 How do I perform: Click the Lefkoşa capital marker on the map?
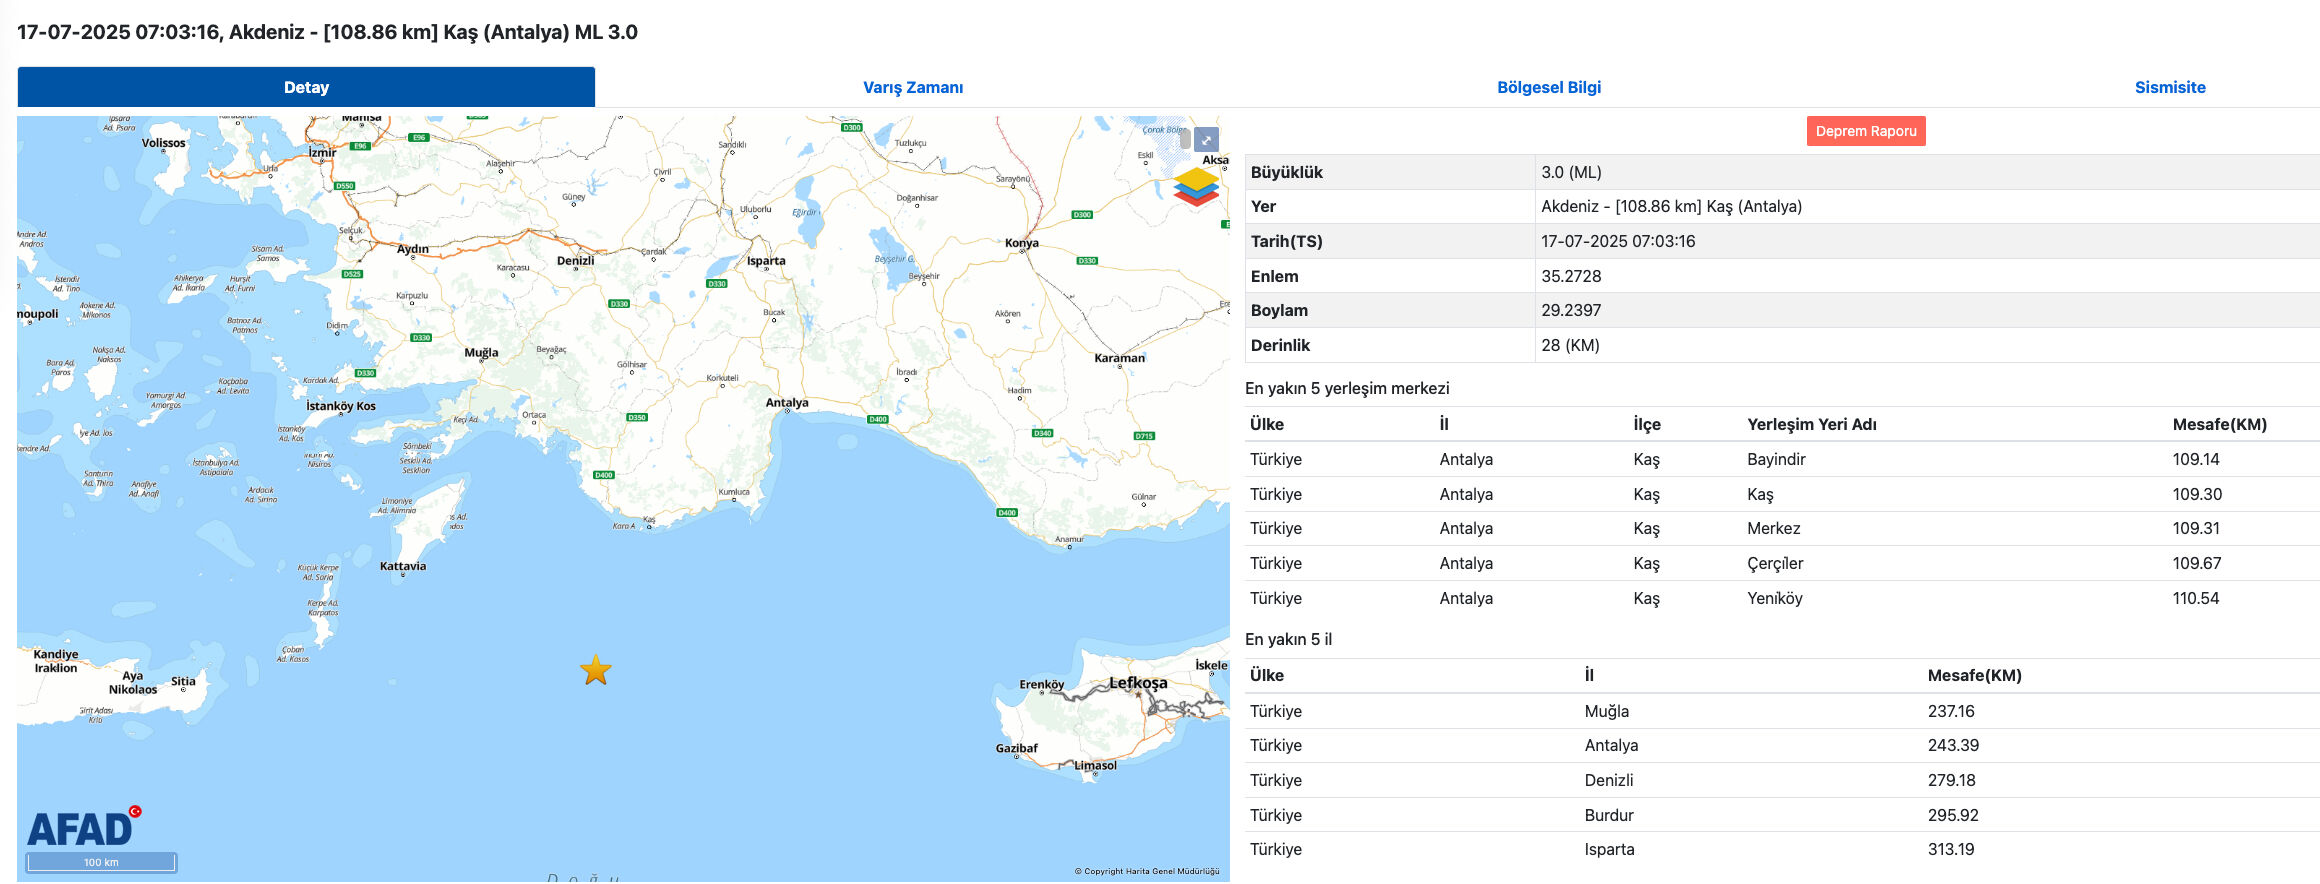tap(1138, 693)
